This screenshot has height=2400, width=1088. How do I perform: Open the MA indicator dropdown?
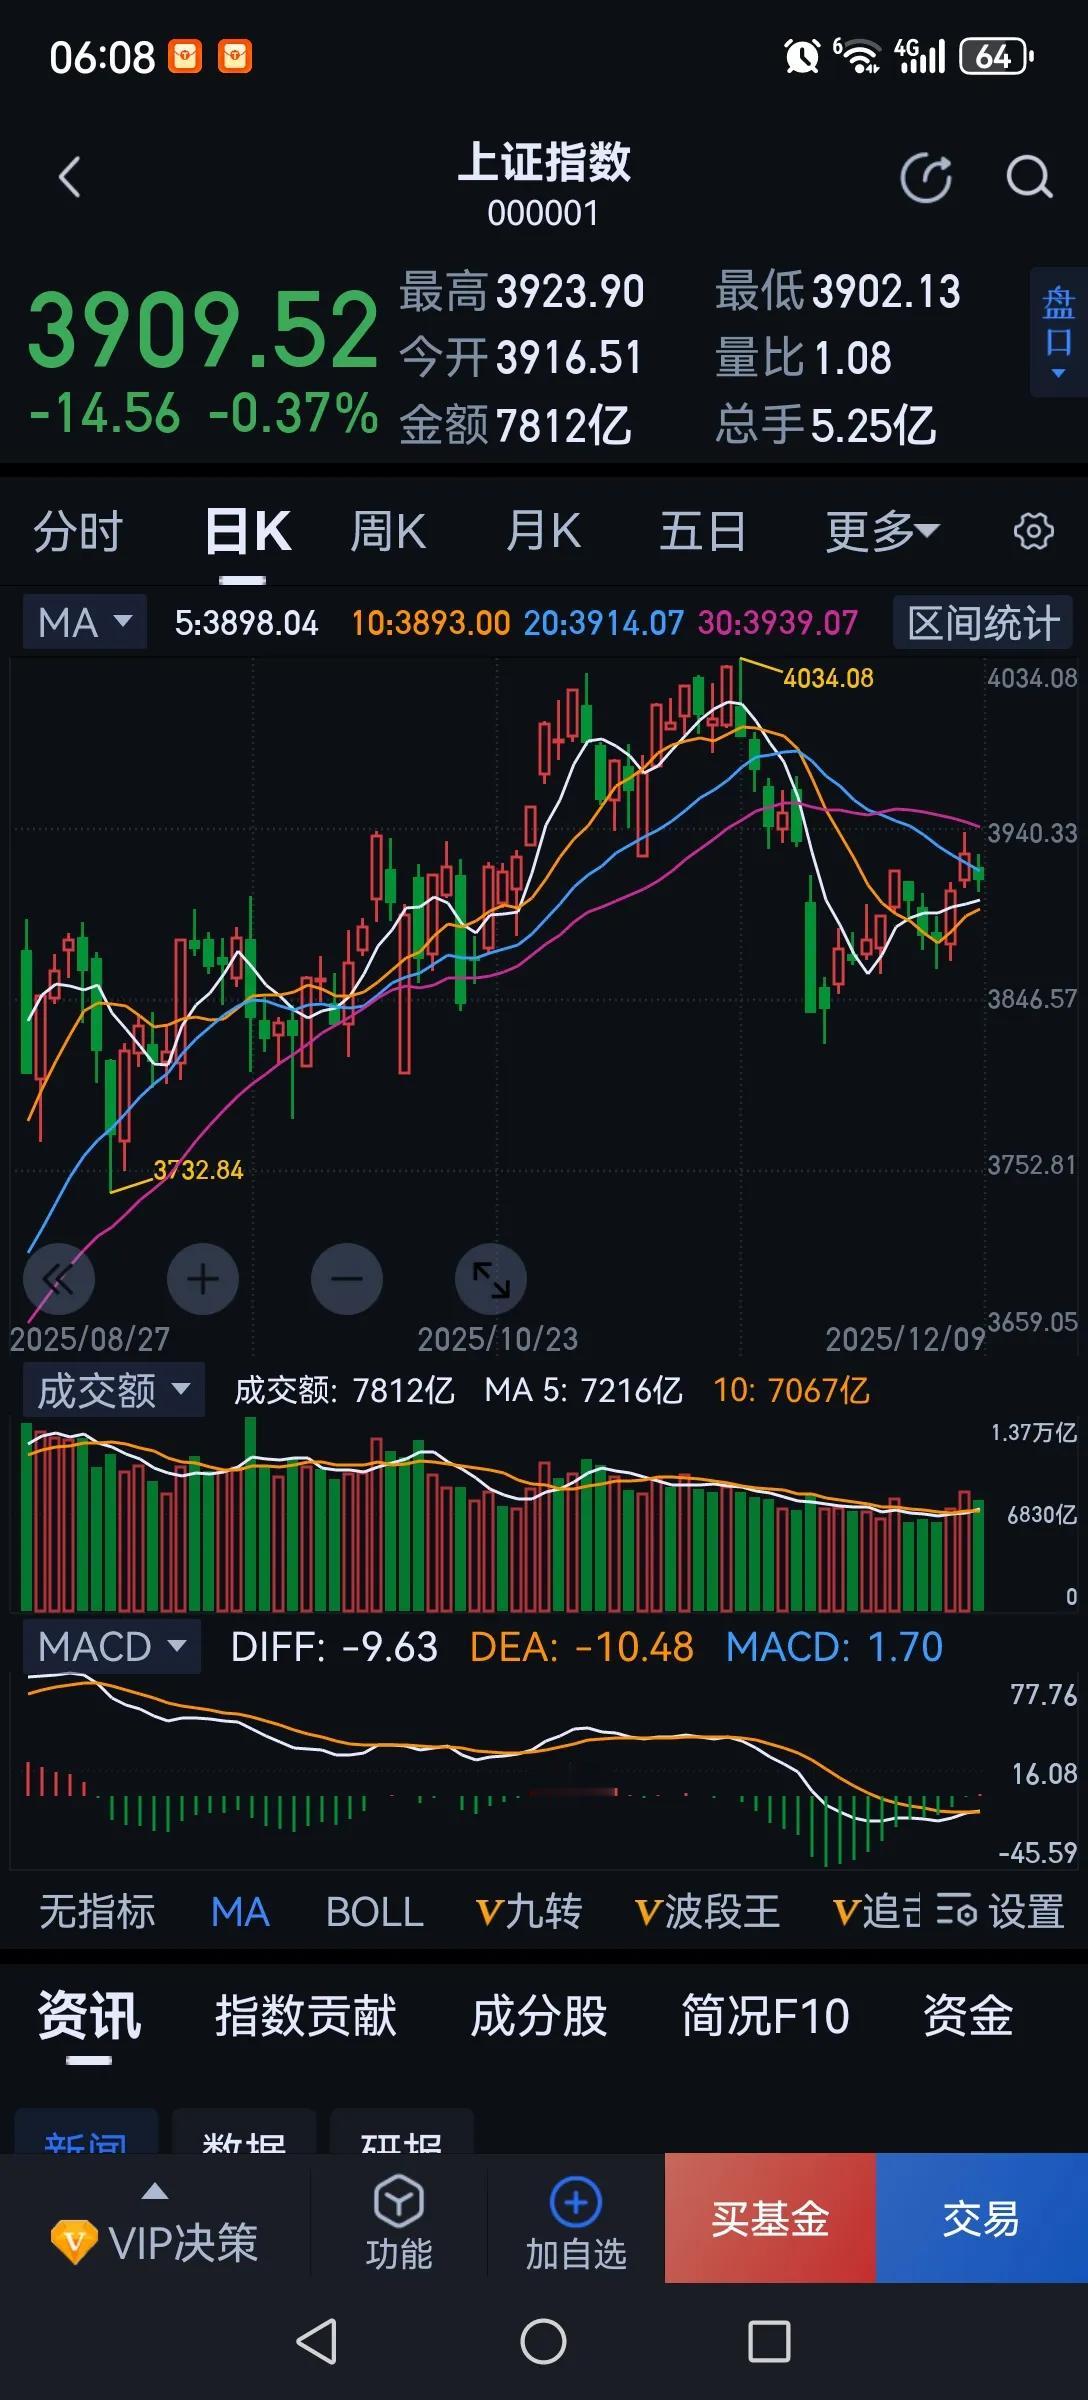[x=85, y=622]
